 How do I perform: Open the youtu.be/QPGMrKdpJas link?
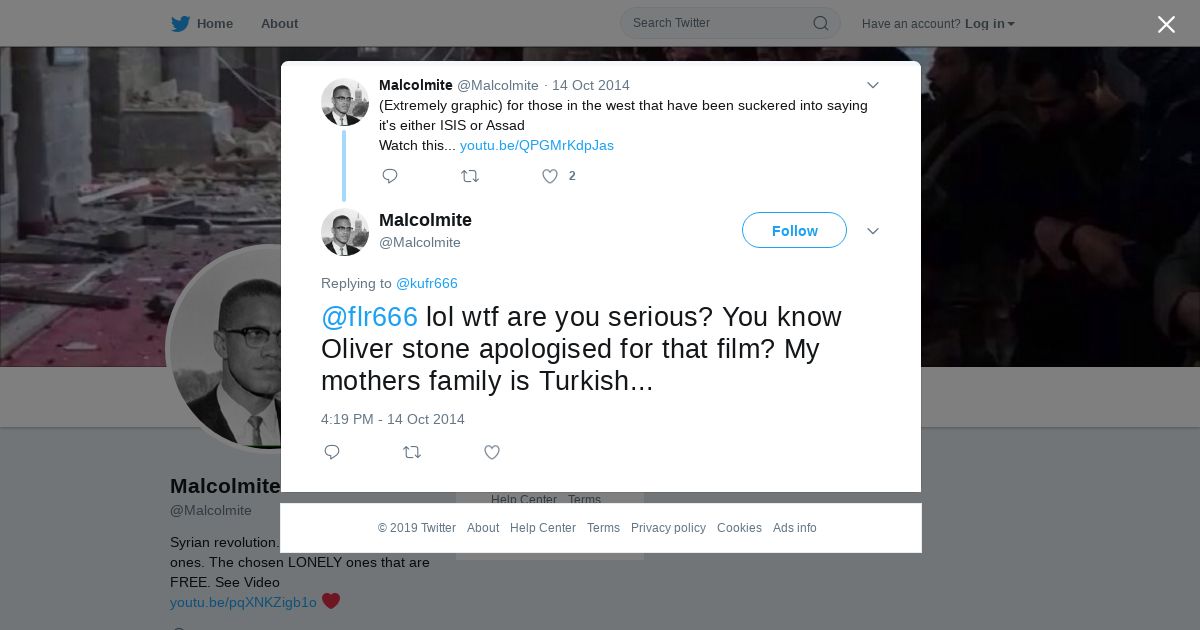click(x=537, y=145)
